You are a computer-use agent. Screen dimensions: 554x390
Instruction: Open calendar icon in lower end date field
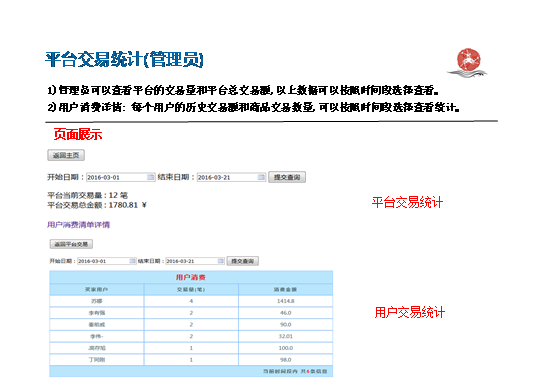(221, 261)
